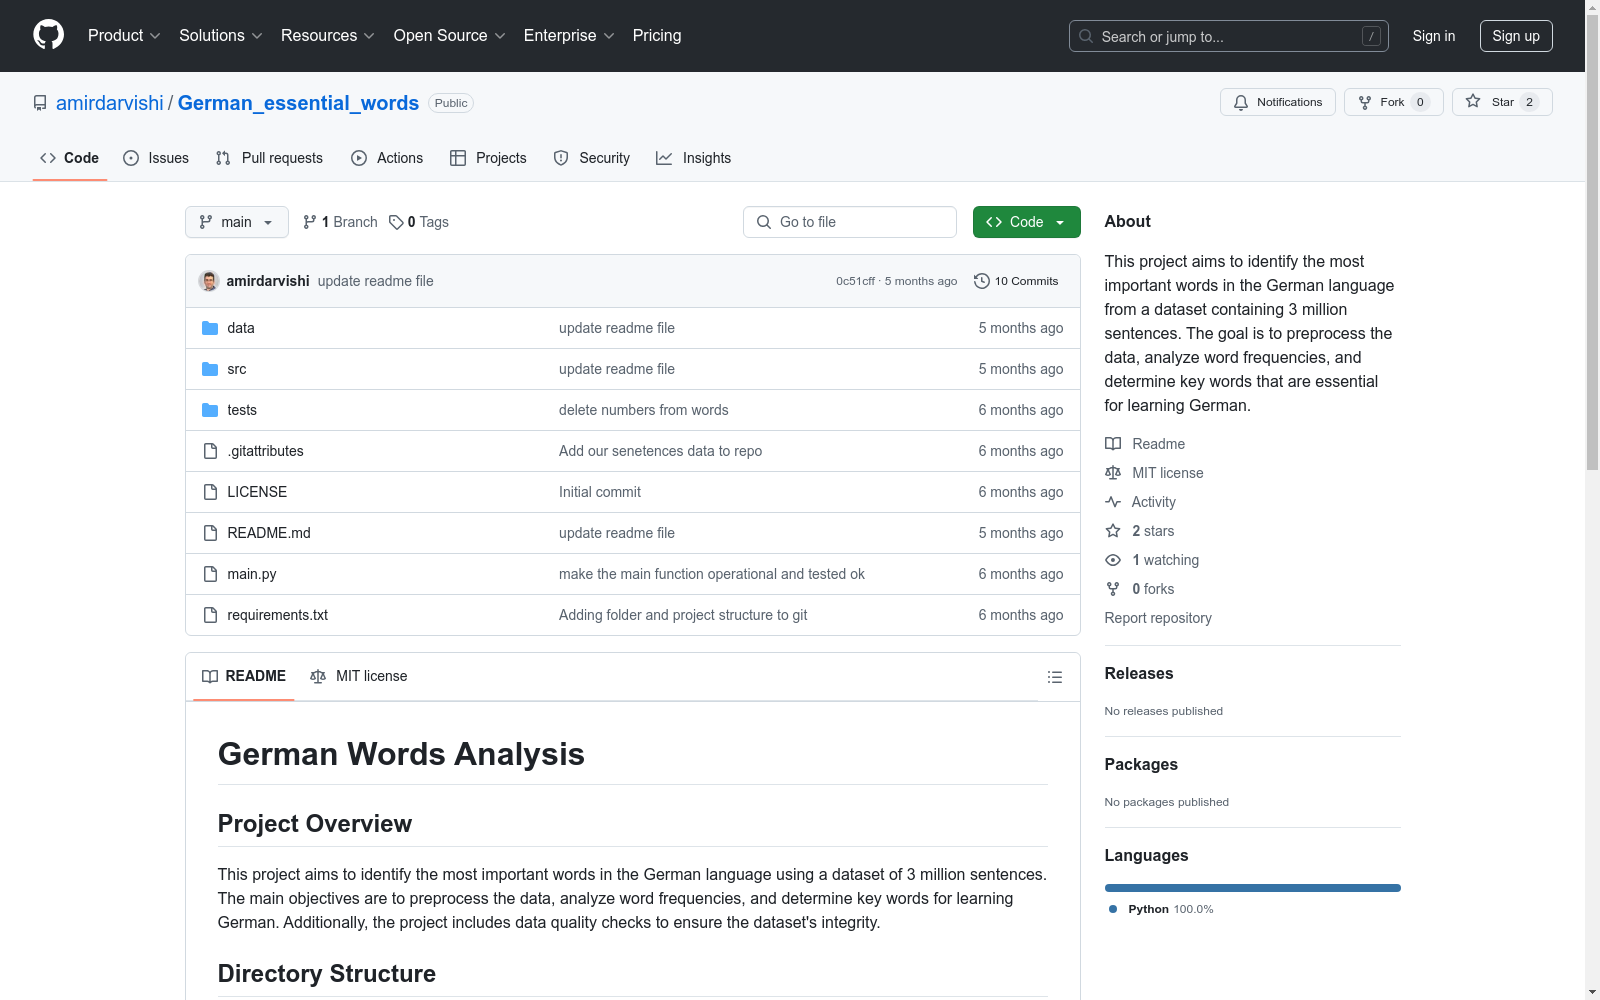
Task: Click the fork icon beside 0 forks
Action: [x=1113, y=589]
